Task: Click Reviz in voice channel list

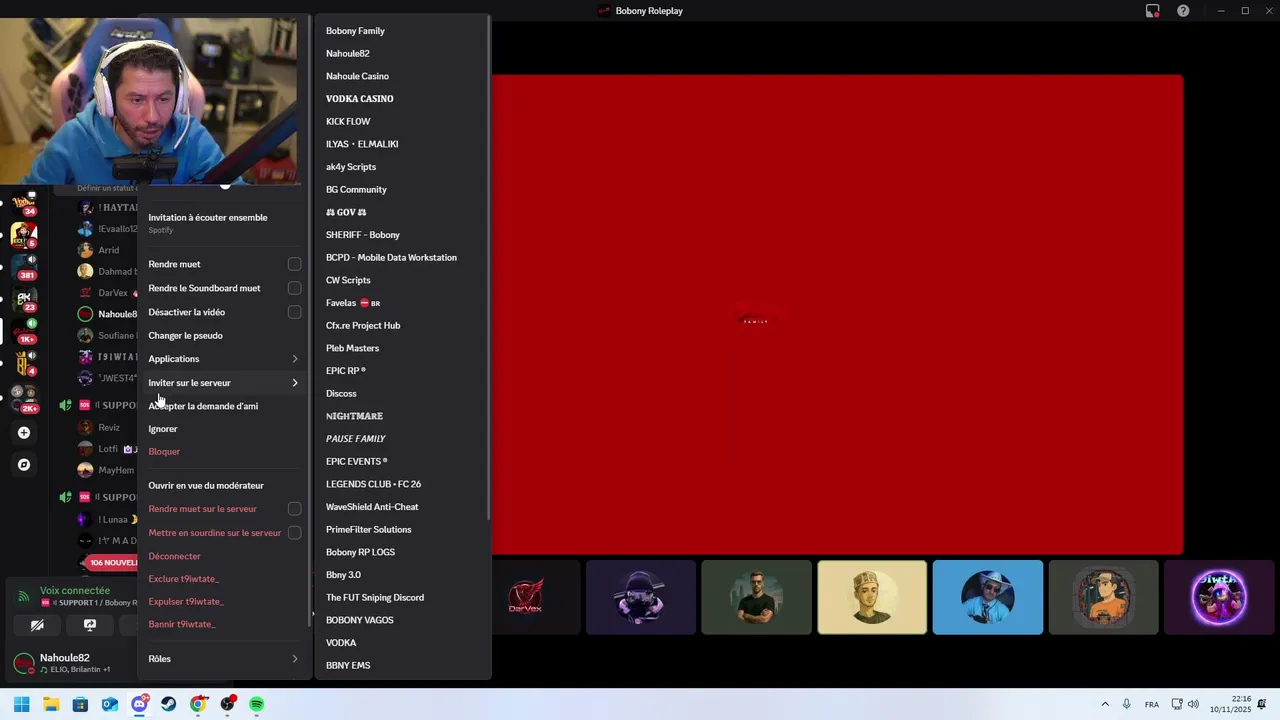Action: point(109,428)
